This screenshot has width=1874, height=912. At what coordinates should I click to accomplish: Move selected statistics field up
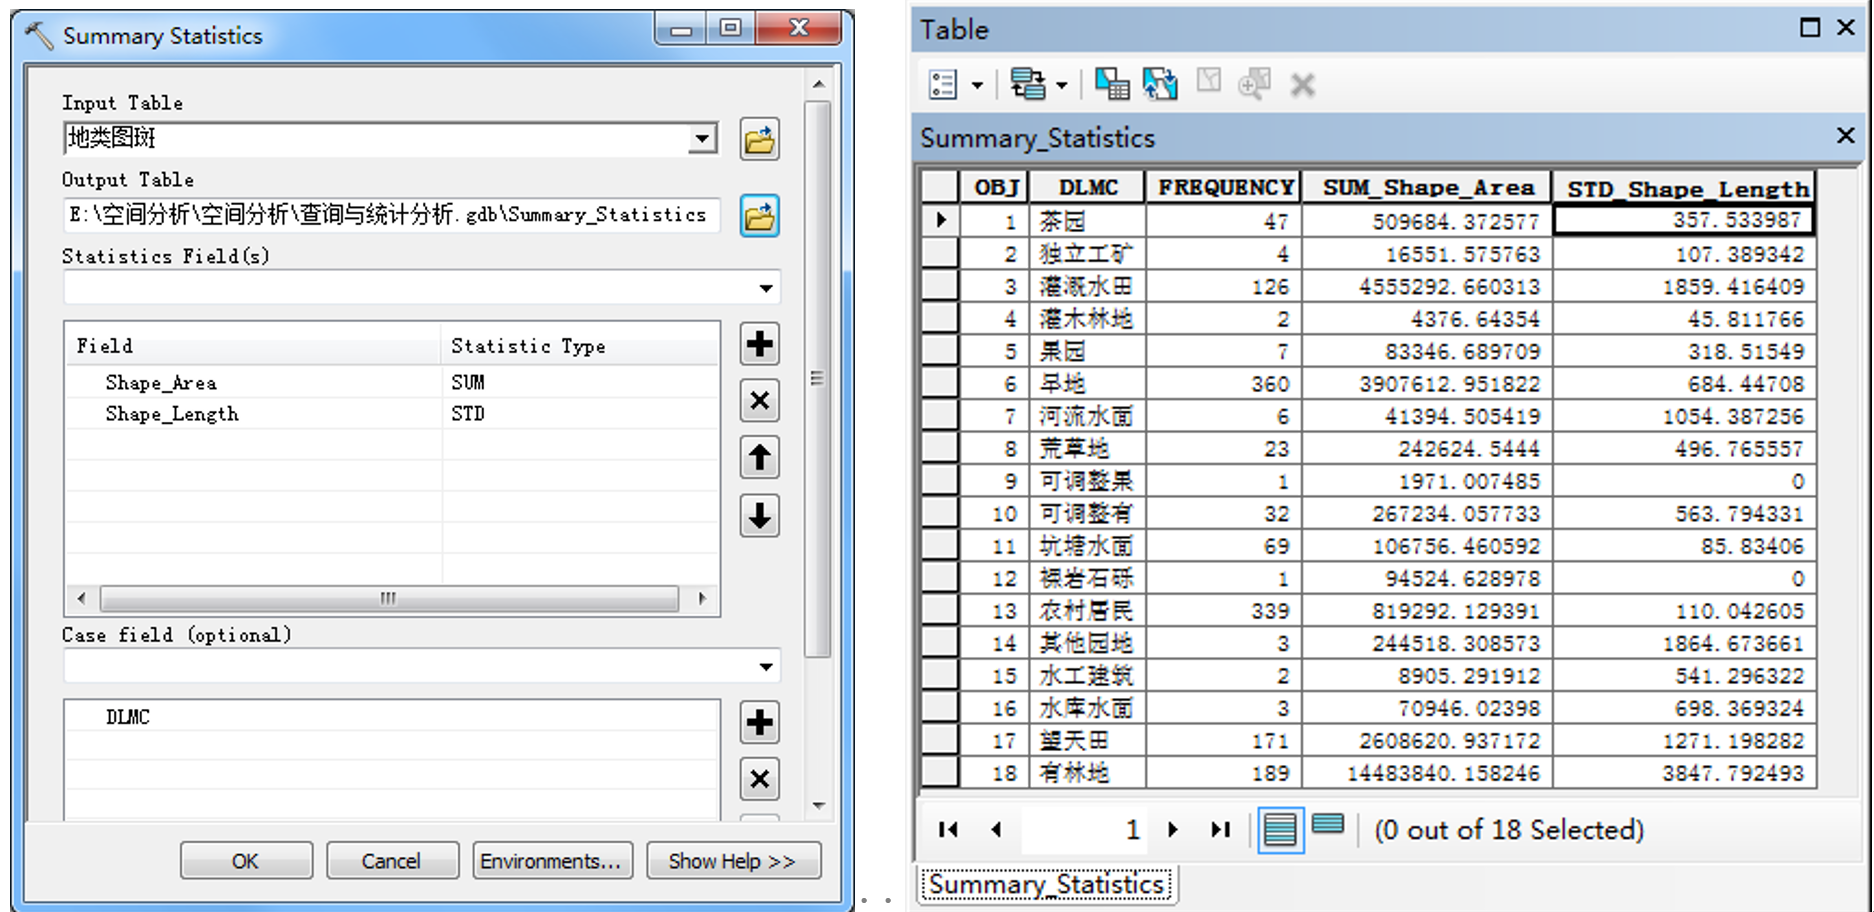[760, 458]
